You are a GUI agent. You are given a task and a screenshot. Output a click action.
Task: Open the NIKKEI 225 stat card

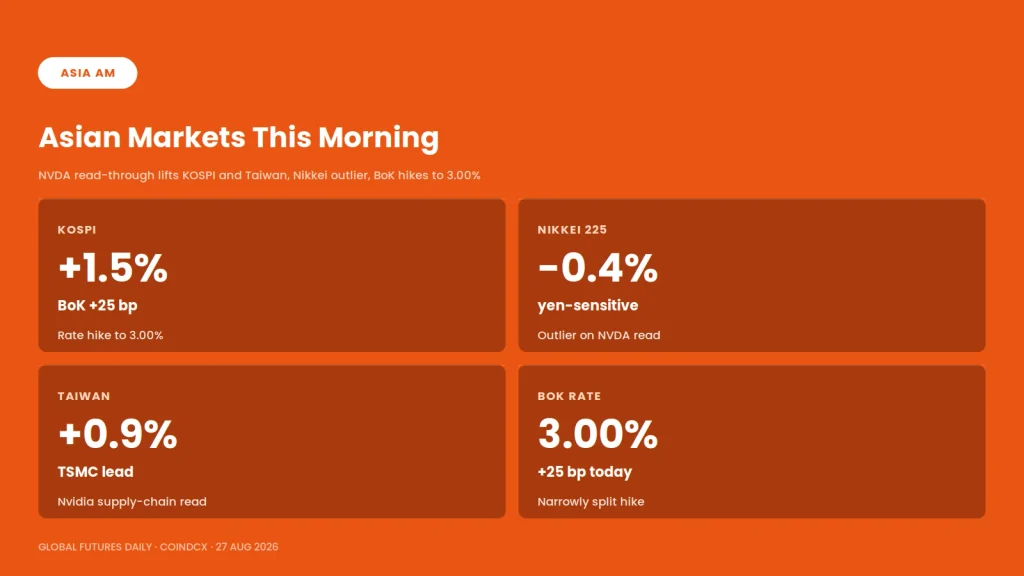(752, 276)
